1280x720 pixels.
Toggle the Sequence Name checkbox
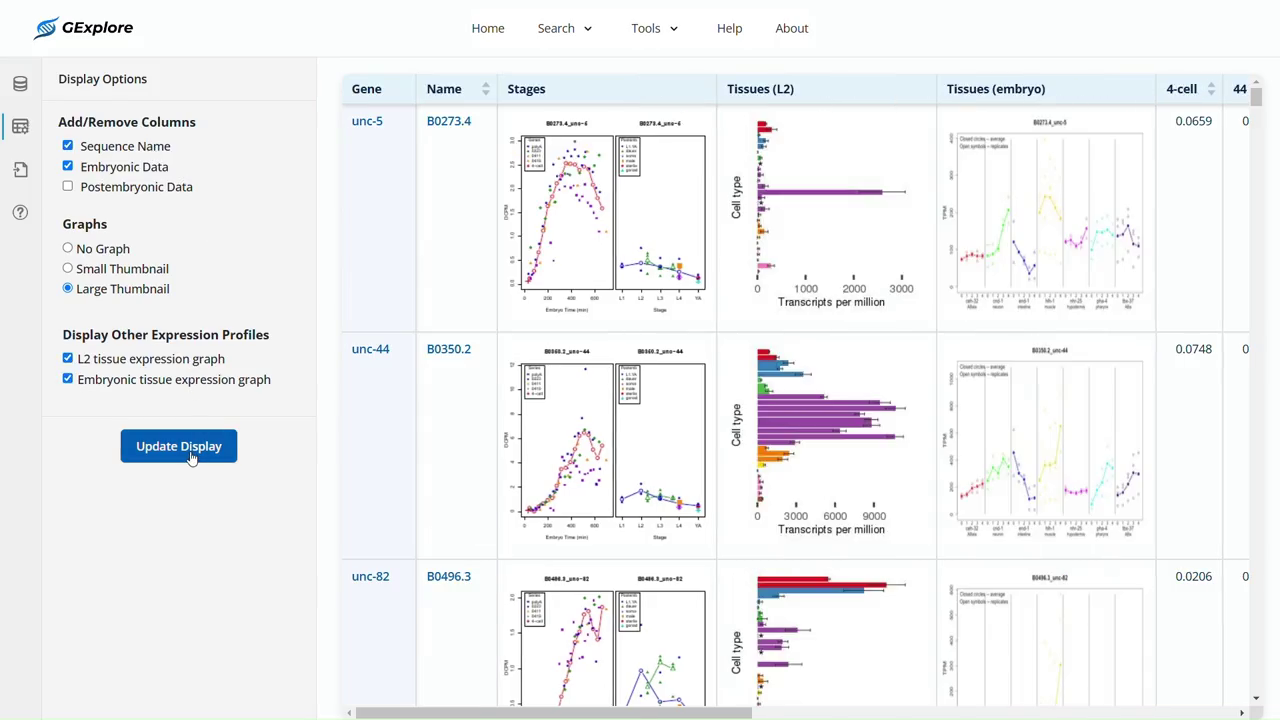pos(68,146)
